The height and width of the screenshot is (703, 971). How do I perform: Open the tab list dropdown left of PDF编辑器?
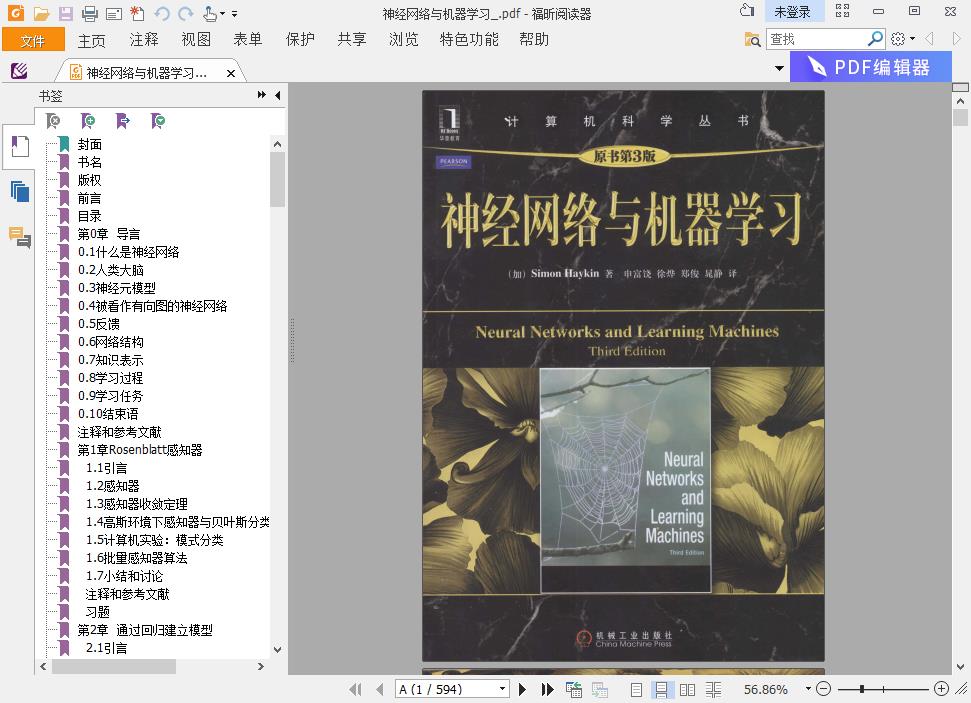780,68
